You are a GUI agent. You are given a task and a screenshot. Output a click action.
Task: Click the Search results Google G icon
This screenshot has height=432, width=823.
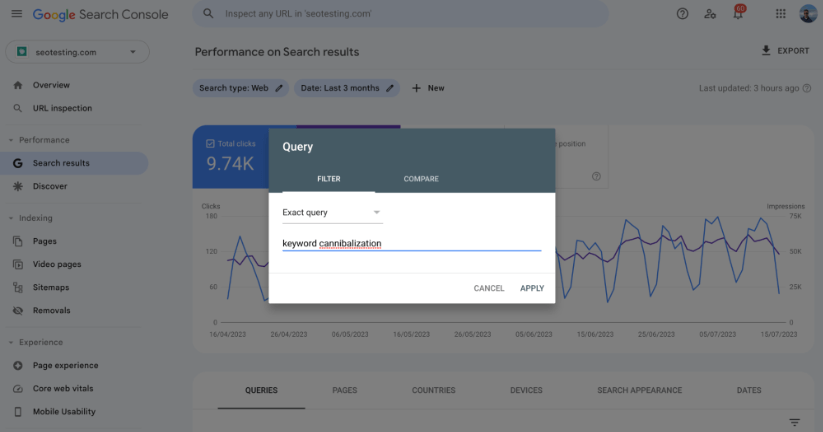[18, 163]
